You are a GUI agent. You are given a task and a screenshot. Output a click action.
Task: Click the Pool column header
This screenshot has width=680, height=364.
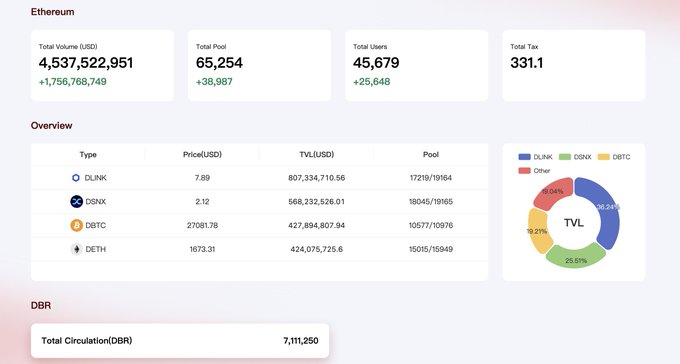[x=431, y=154]
